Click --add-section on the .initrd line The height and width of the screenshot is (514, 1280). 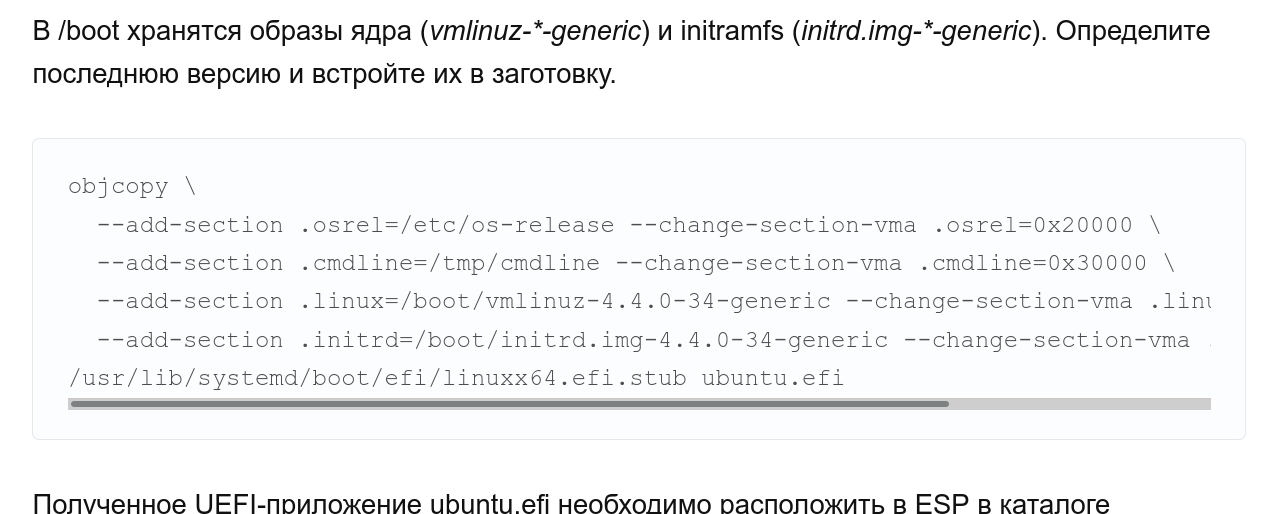[190, 340]
